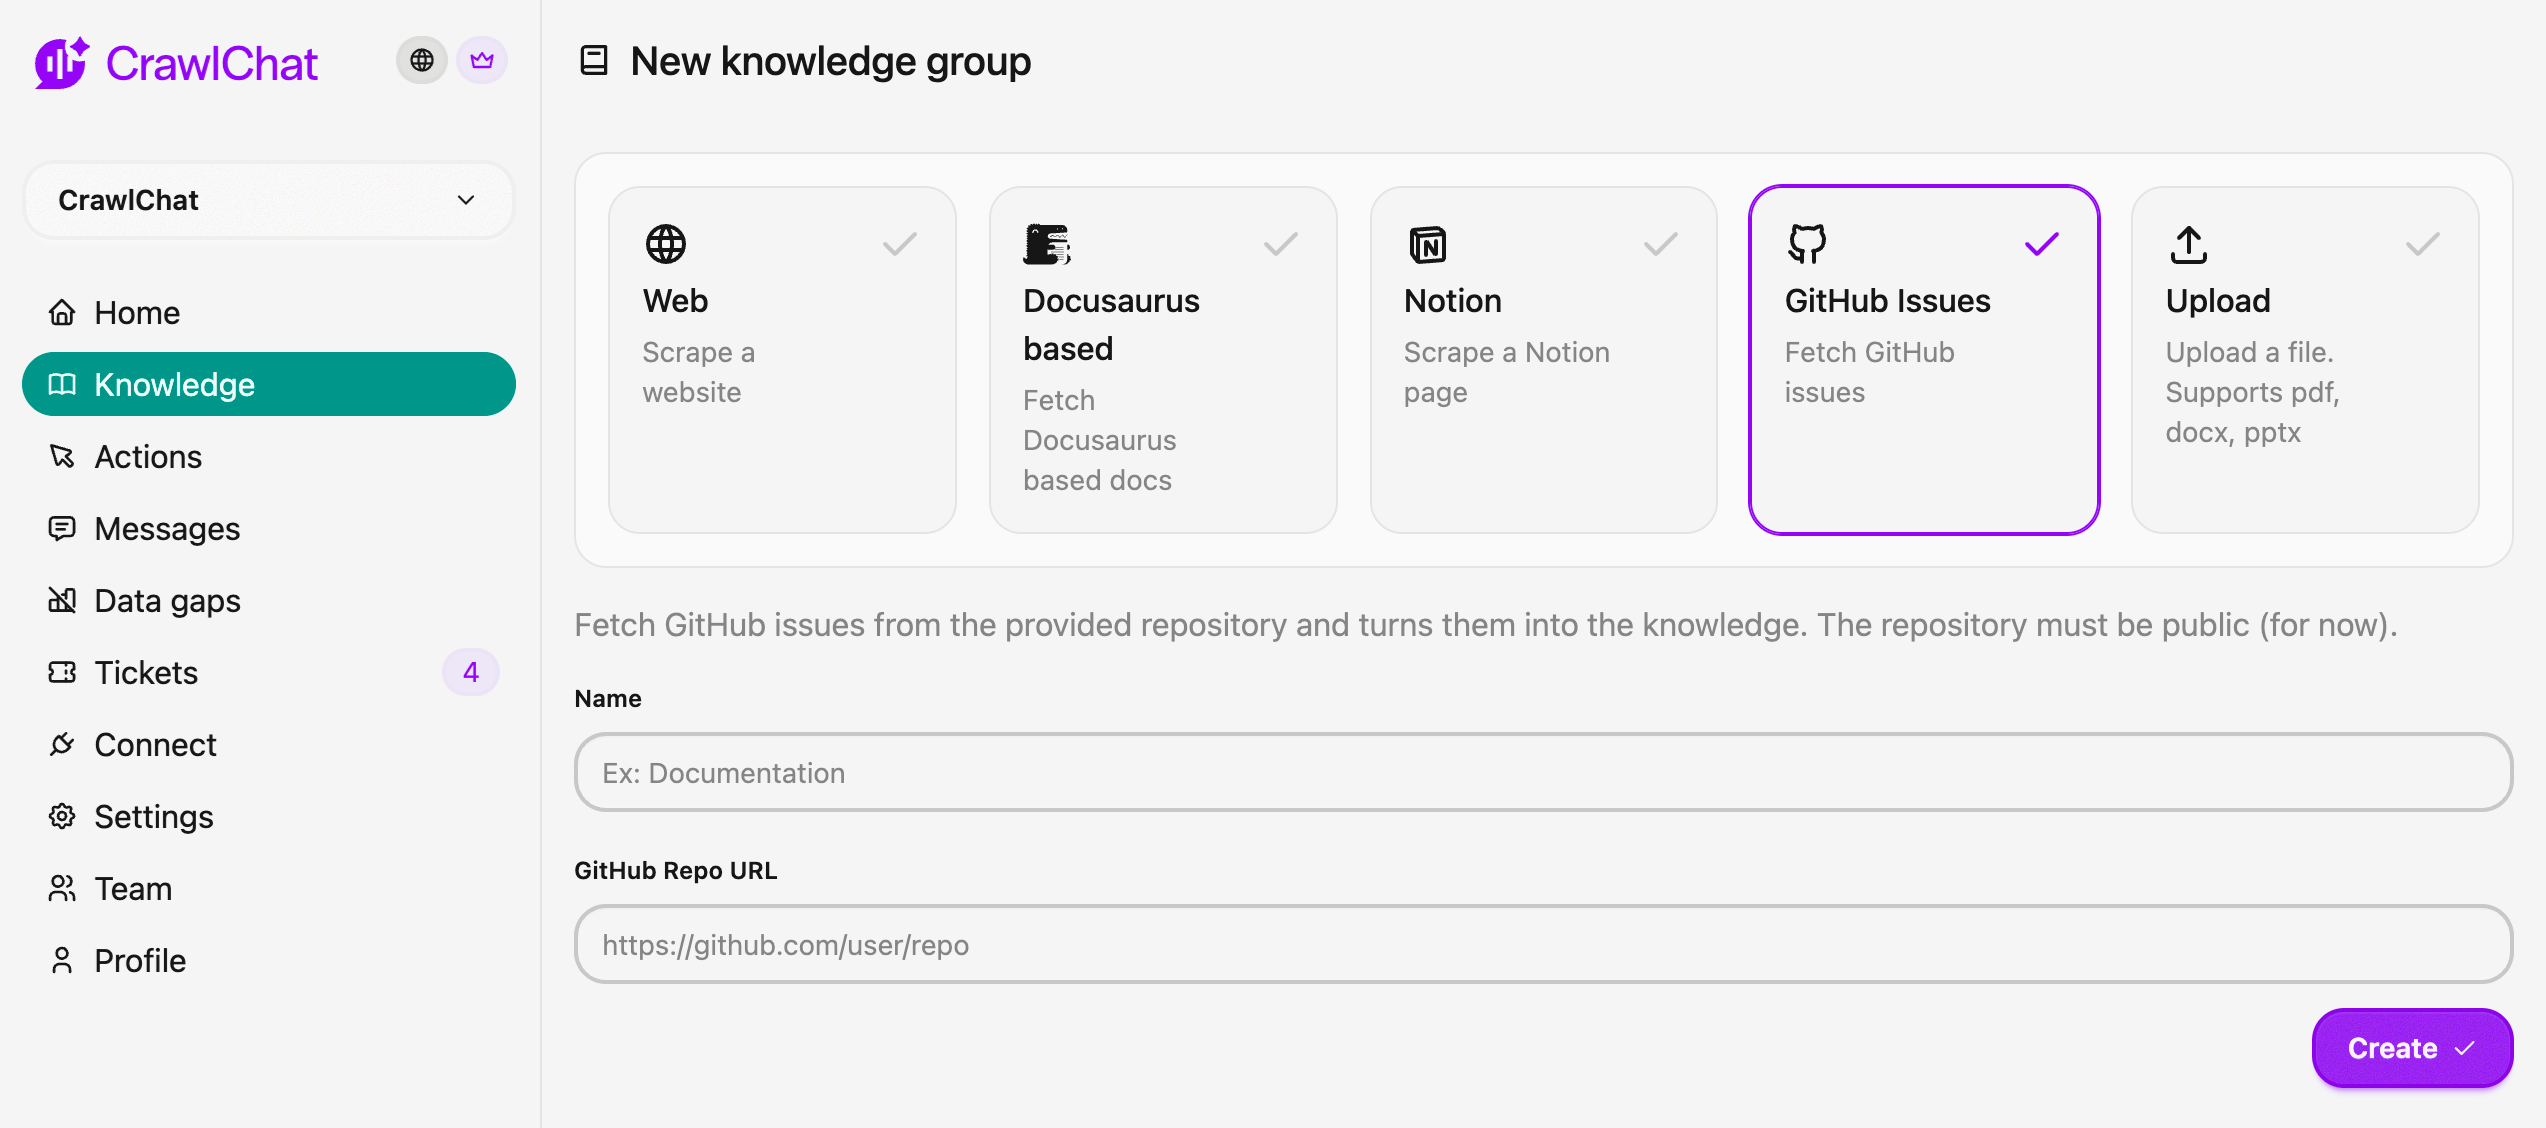This screenshot has width=2546, height=1128.
Task: Click the checkmark on Upload card
Action: pos(2423,244)
